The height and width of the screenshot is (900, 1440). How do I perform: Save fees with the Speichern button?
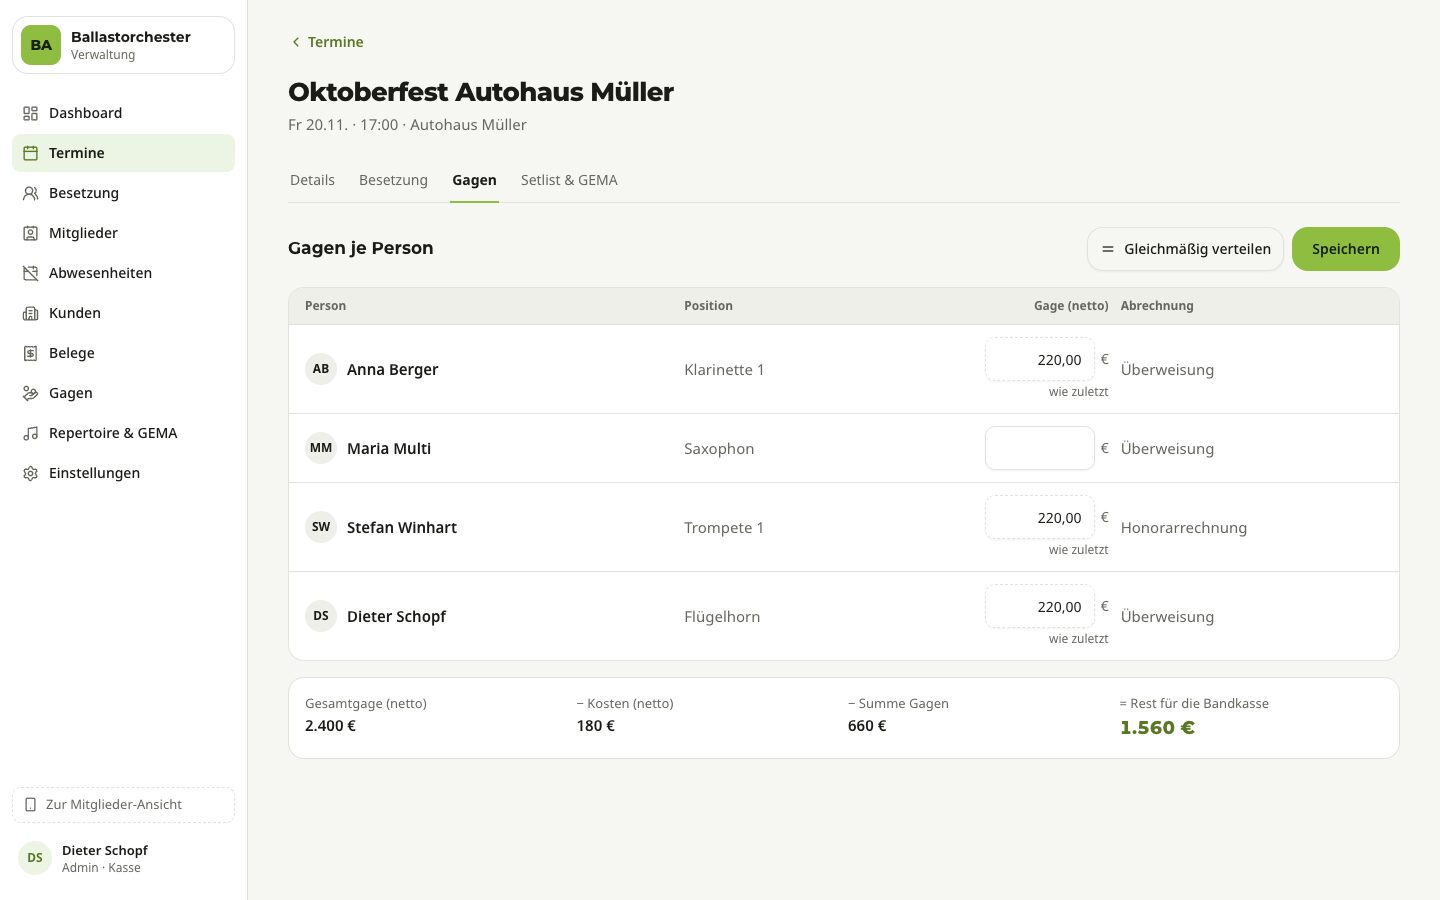[1345, 249]
